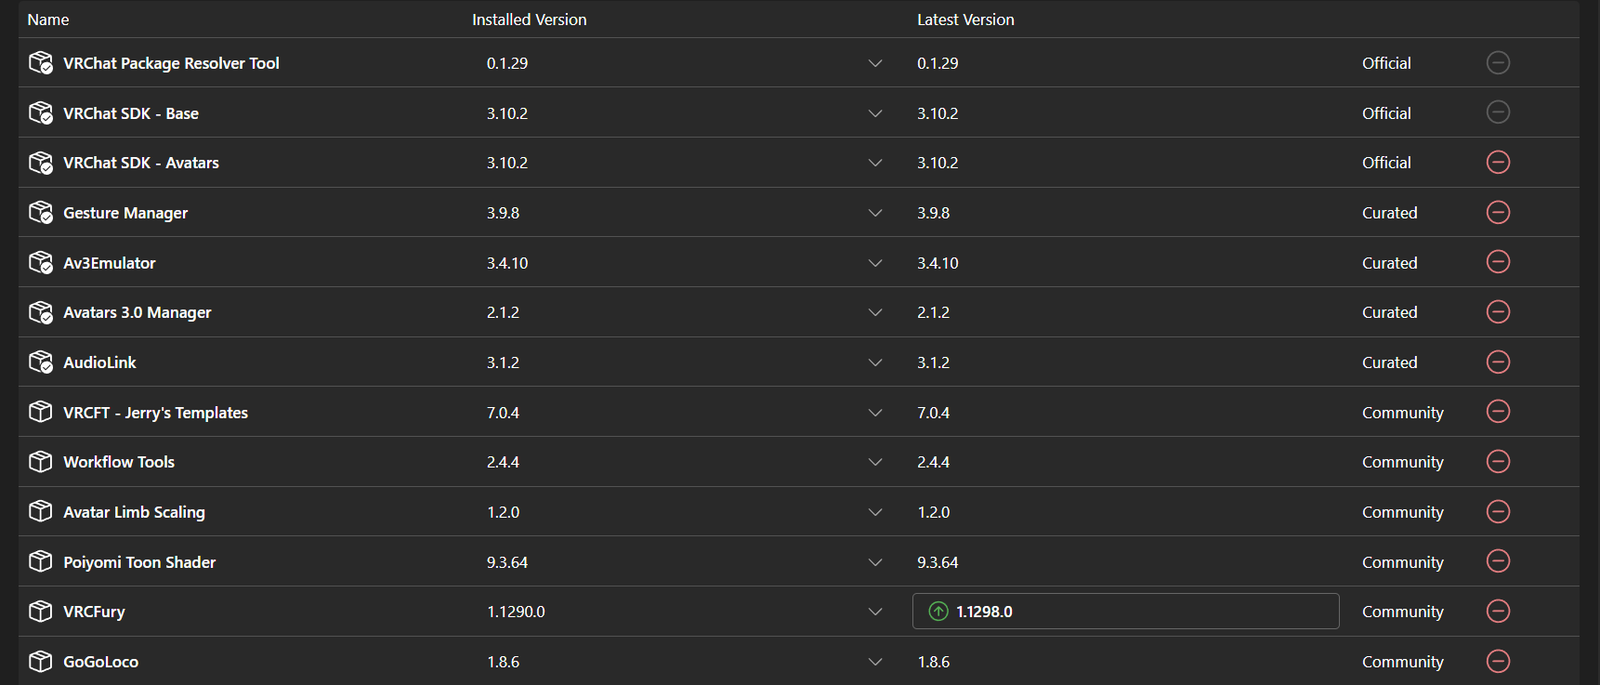
Task: Open VRCFury installed version dropdown
Action: tap(875, 612)
